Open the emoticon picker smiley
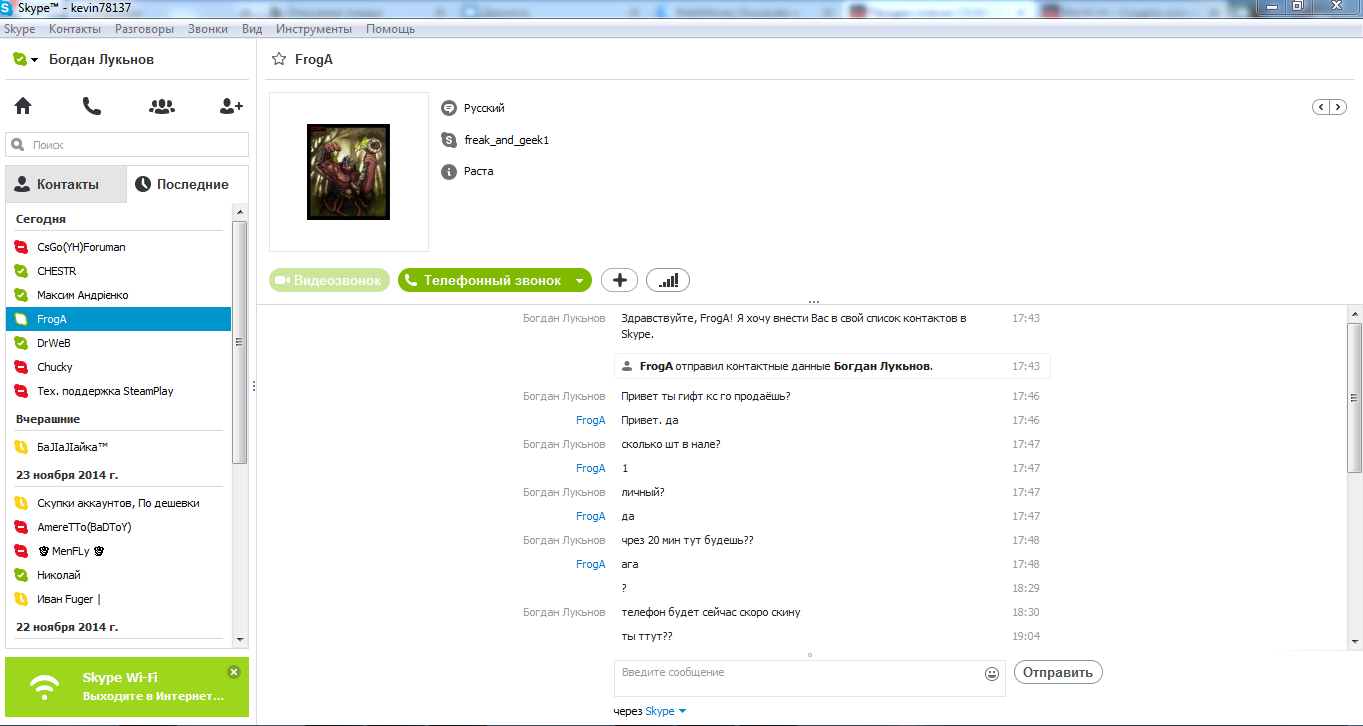The height and width of the screenshot is (726, 1363). (992, 674)
